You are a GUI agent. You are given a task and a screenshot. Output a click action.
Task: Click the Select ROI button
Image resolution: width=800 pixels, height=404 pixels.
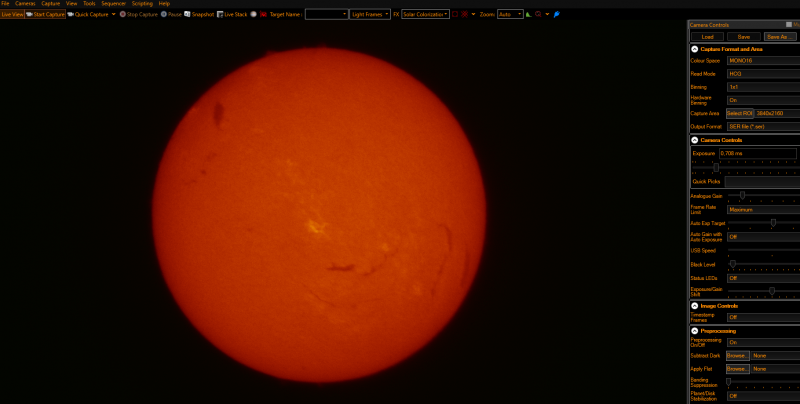coord(740,113)
